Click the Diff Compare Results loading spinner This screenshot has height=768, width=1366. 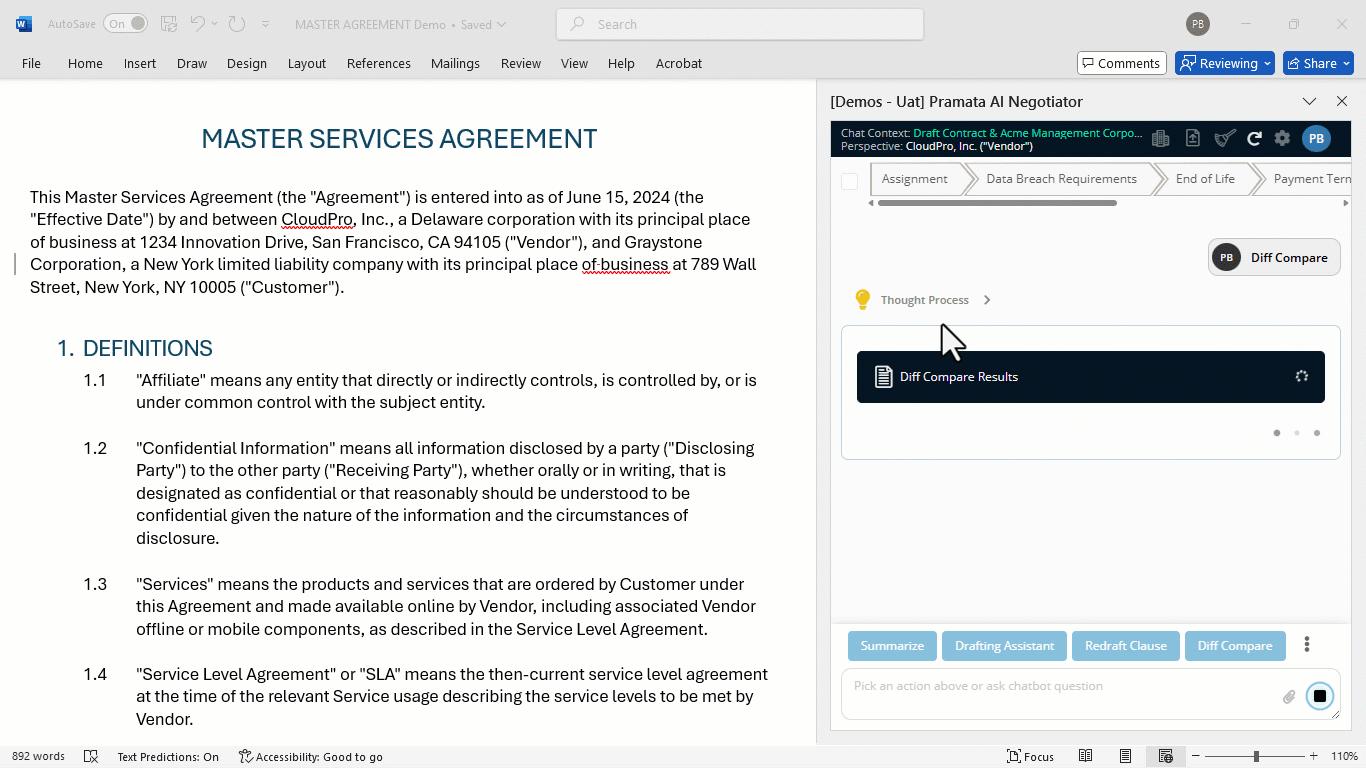pos(1301,377)
